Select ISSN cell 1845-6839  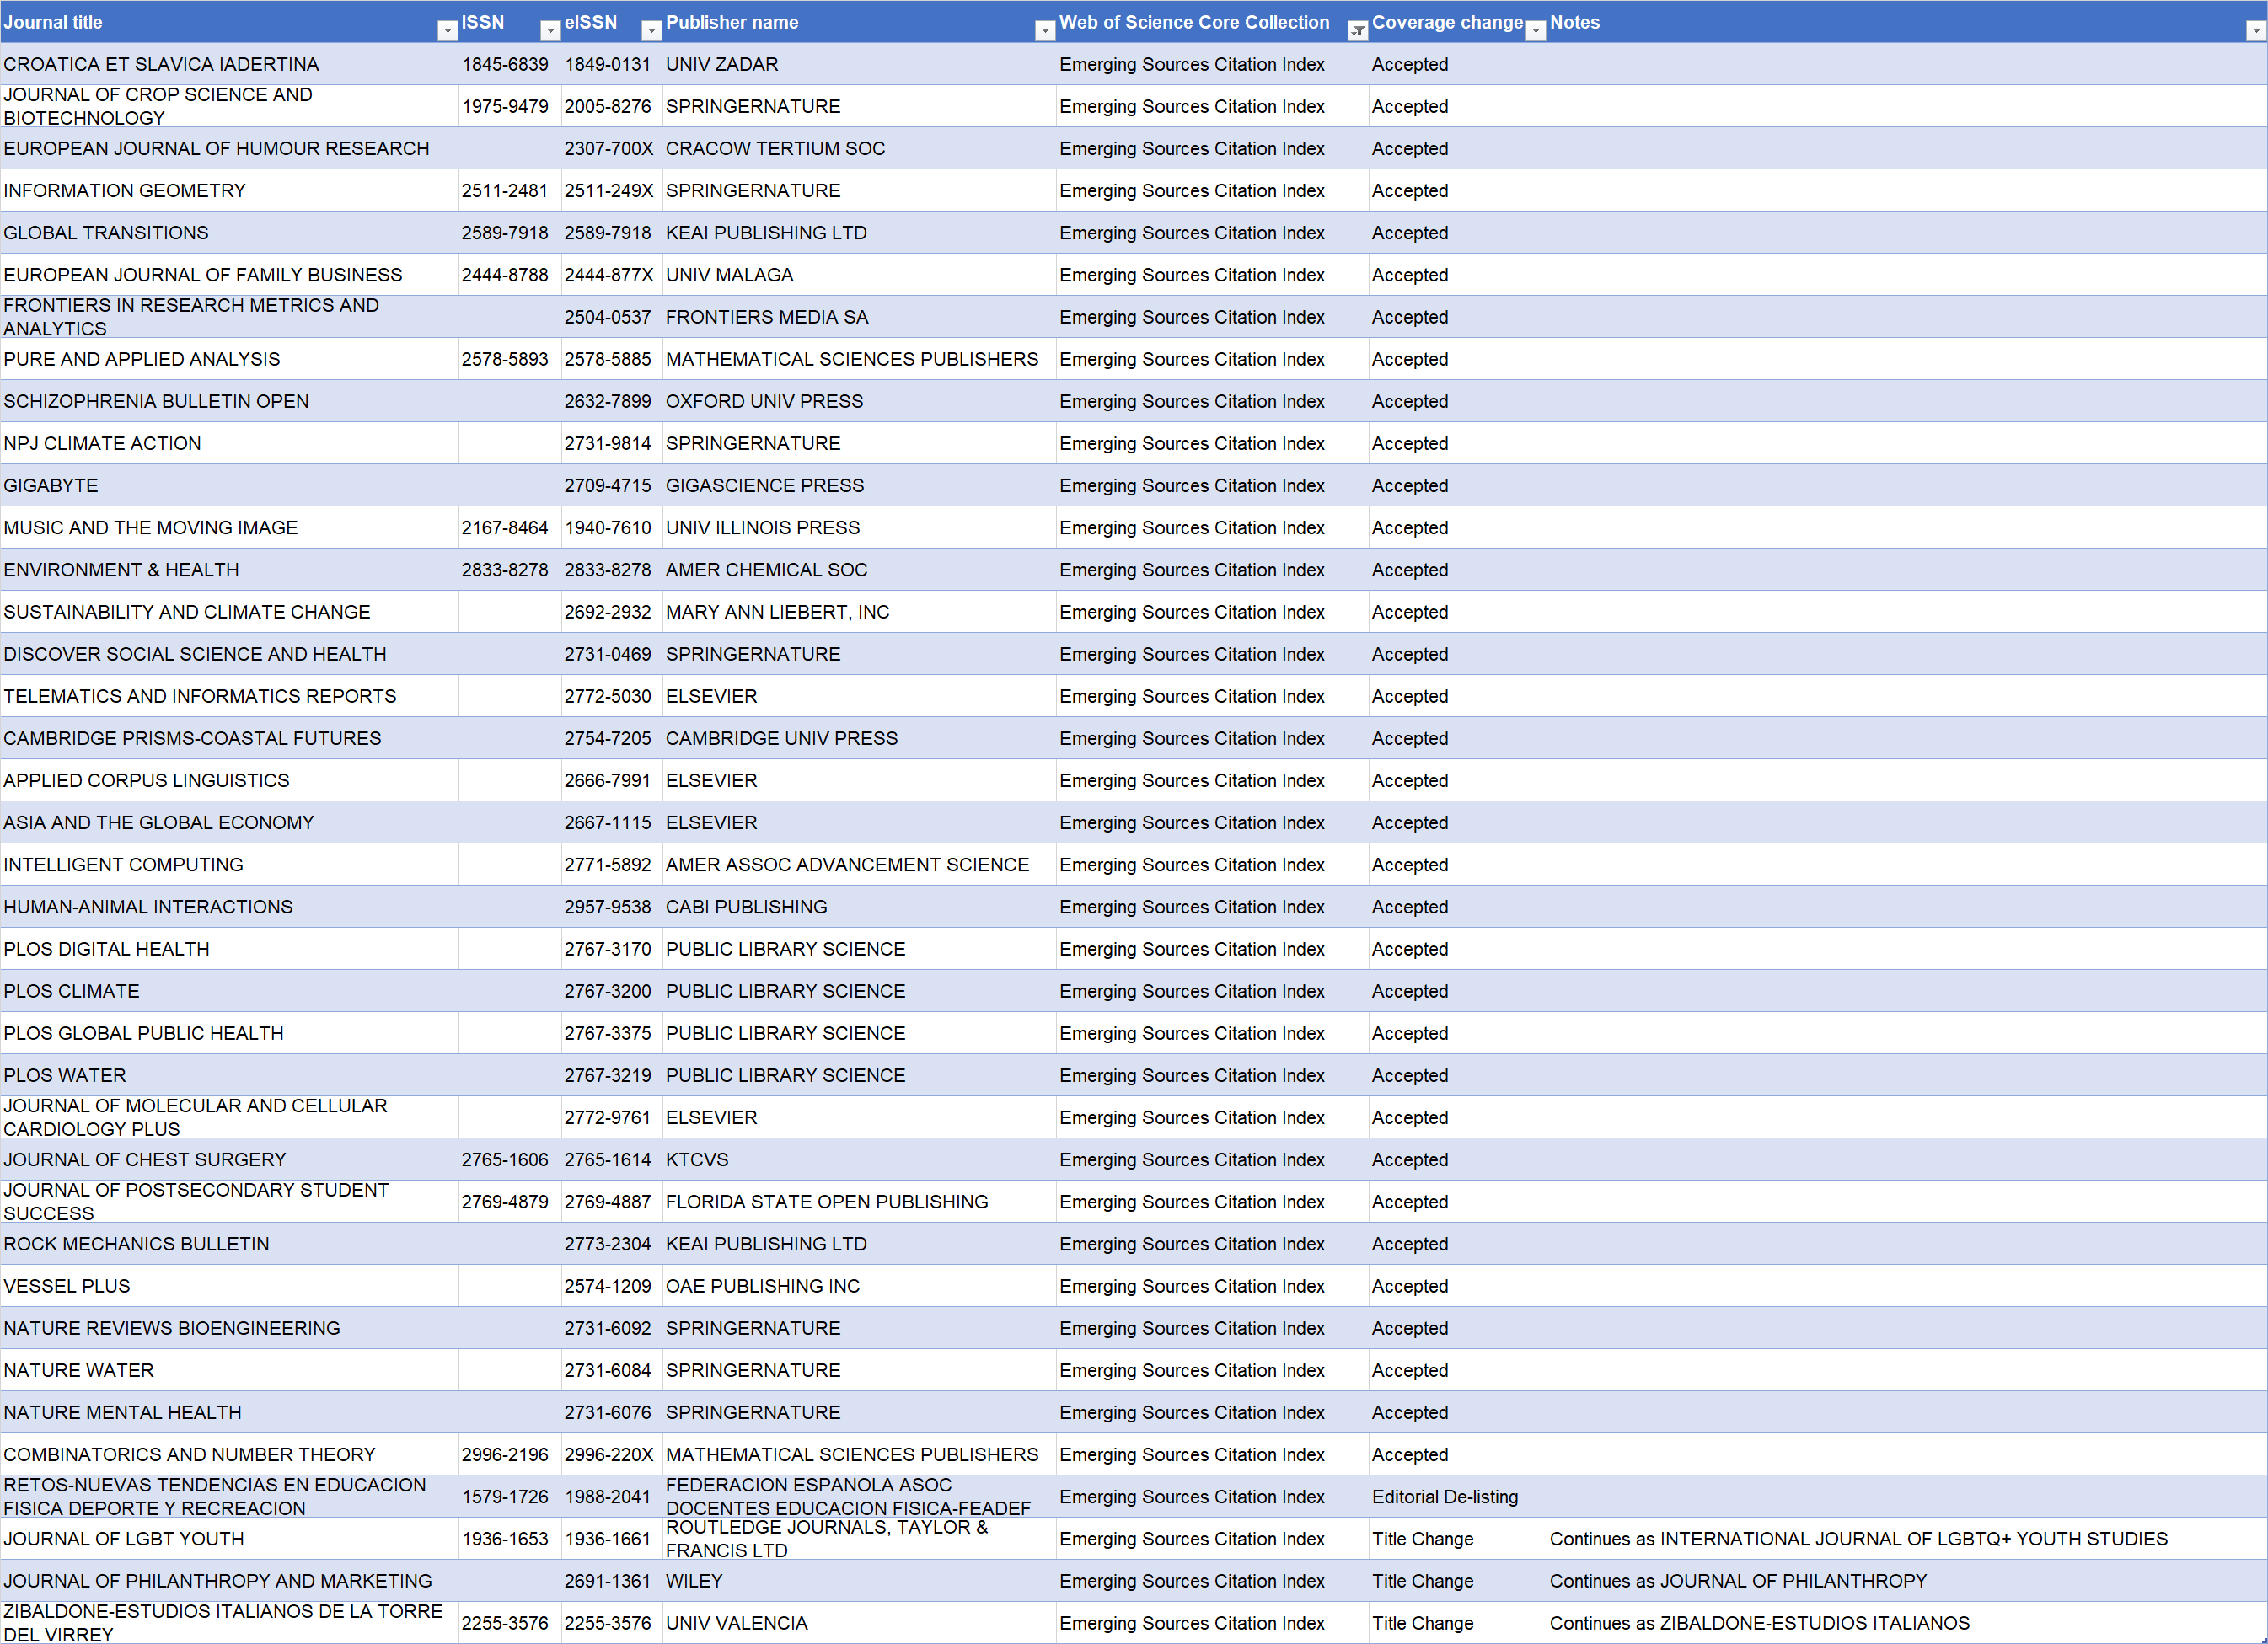509,64
